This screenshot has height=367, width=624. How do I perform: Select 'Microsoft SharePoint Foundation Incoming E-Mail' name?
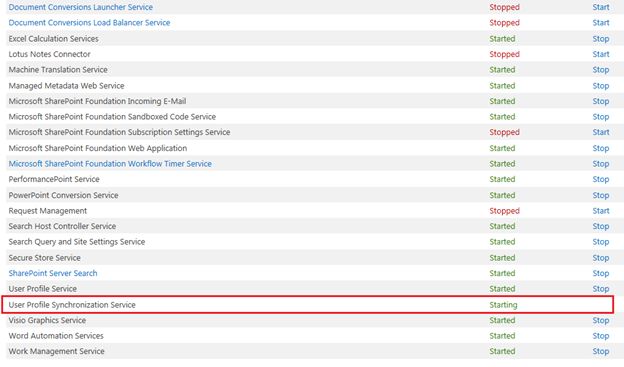coord(98,101)
